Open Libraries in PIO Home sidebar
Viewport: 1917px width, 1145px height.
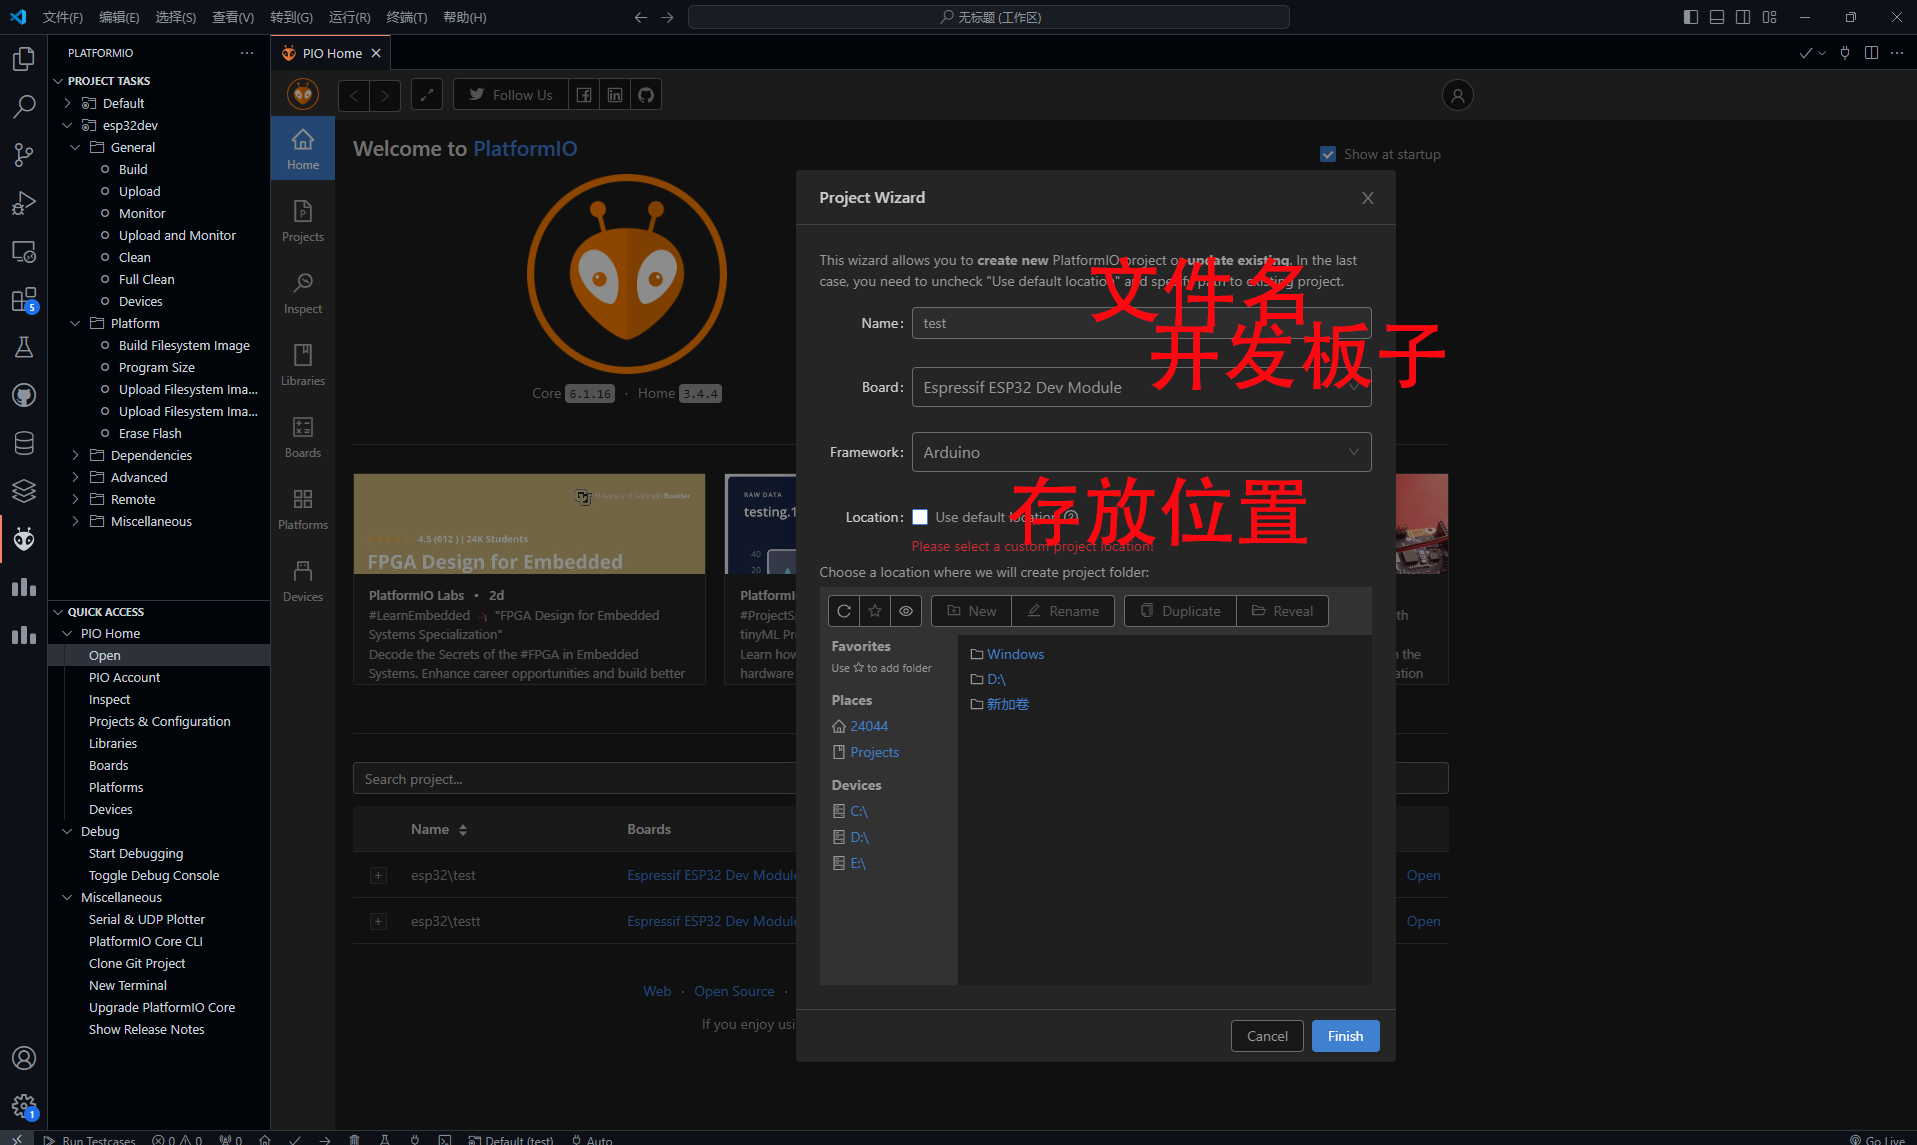[x=303, y=364]
